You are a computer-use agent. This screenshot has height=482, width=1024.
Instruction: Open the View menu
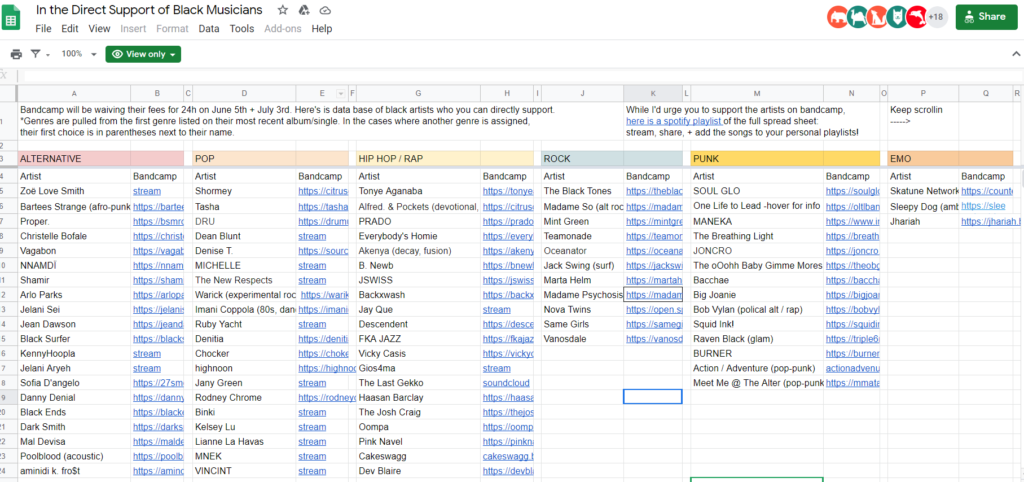point(99,29)
